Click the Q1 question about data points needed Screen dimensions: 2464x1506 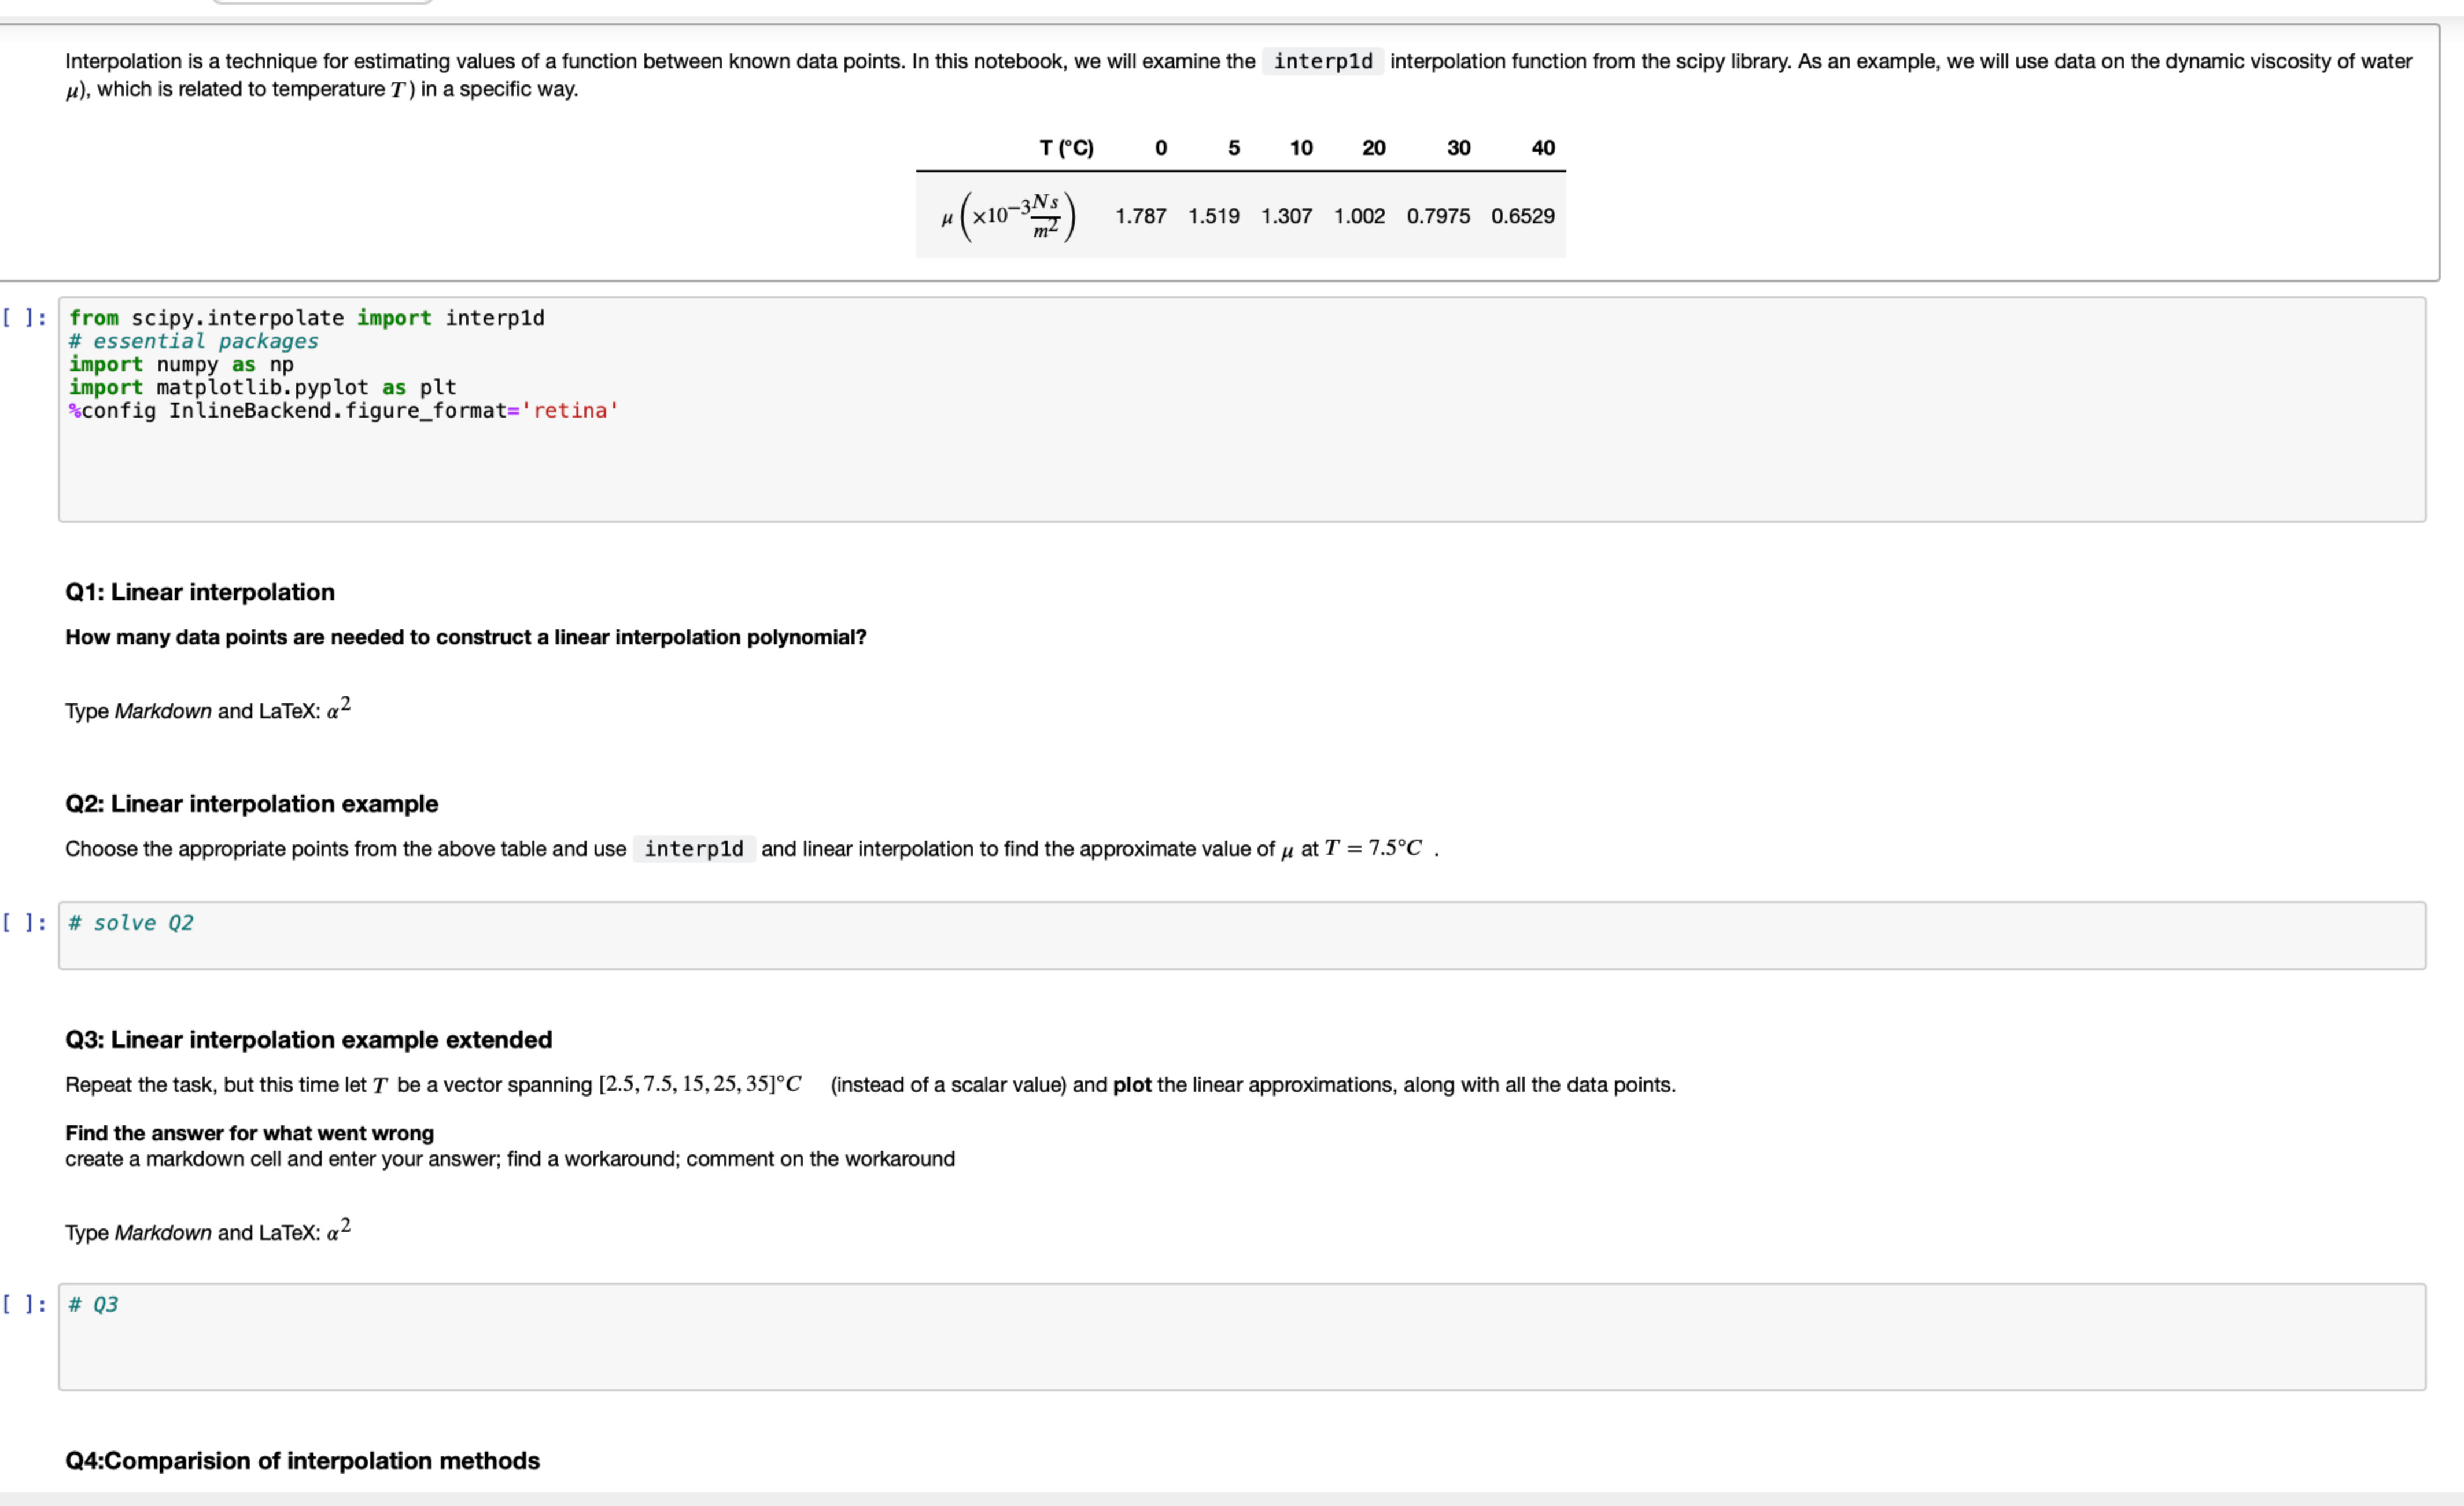coord(465,637)
